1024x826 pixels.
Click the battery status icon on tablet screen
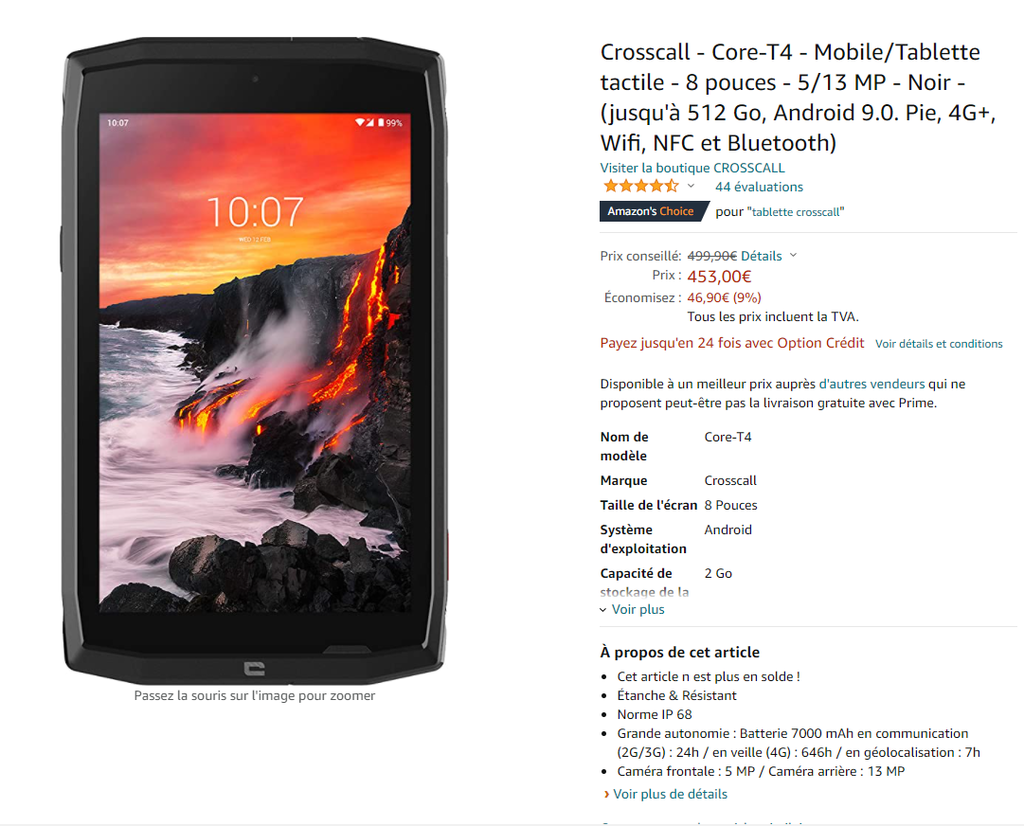[x=381, y=123]
